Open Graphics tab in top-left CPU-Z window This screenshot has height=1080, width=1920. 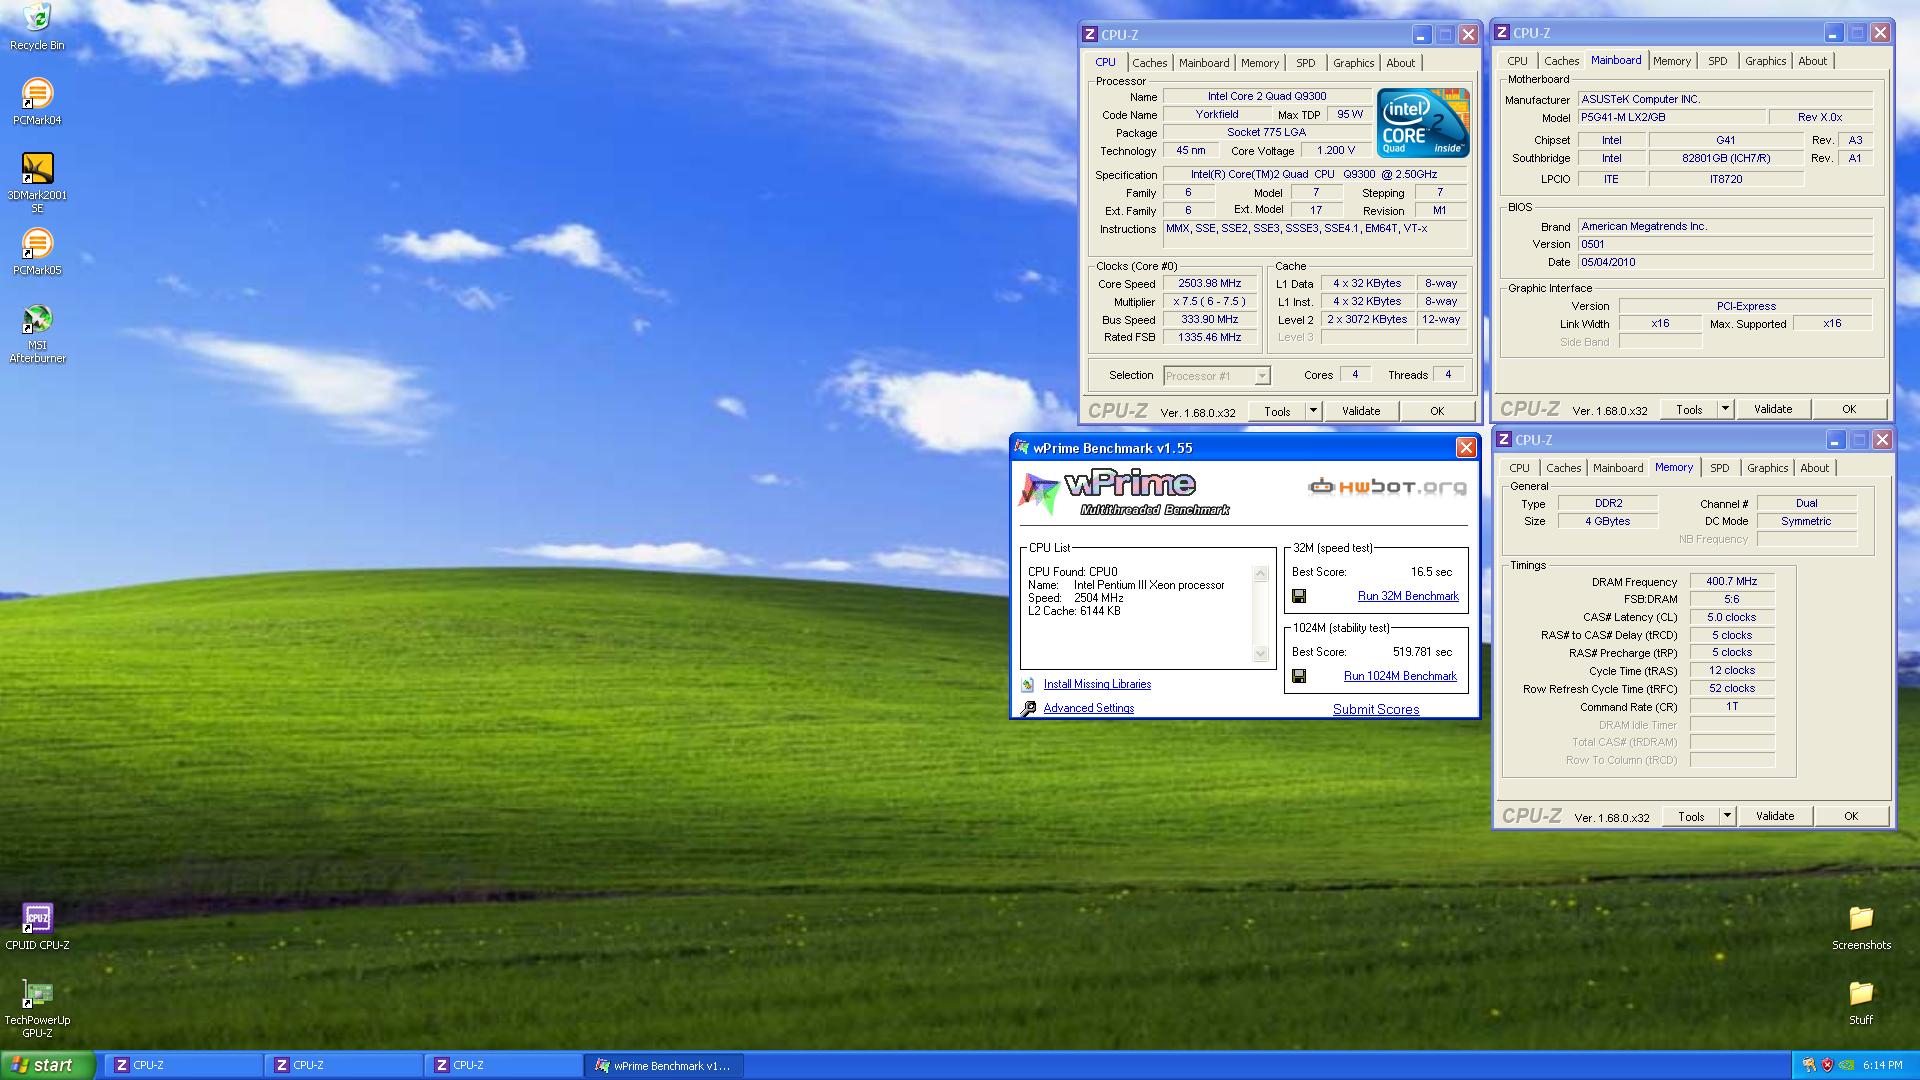tap(1353, 63)
